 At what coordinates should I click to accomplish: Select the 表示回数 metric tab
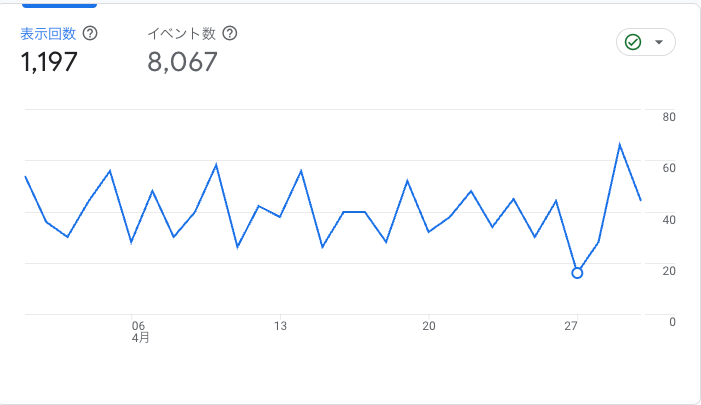48,34
